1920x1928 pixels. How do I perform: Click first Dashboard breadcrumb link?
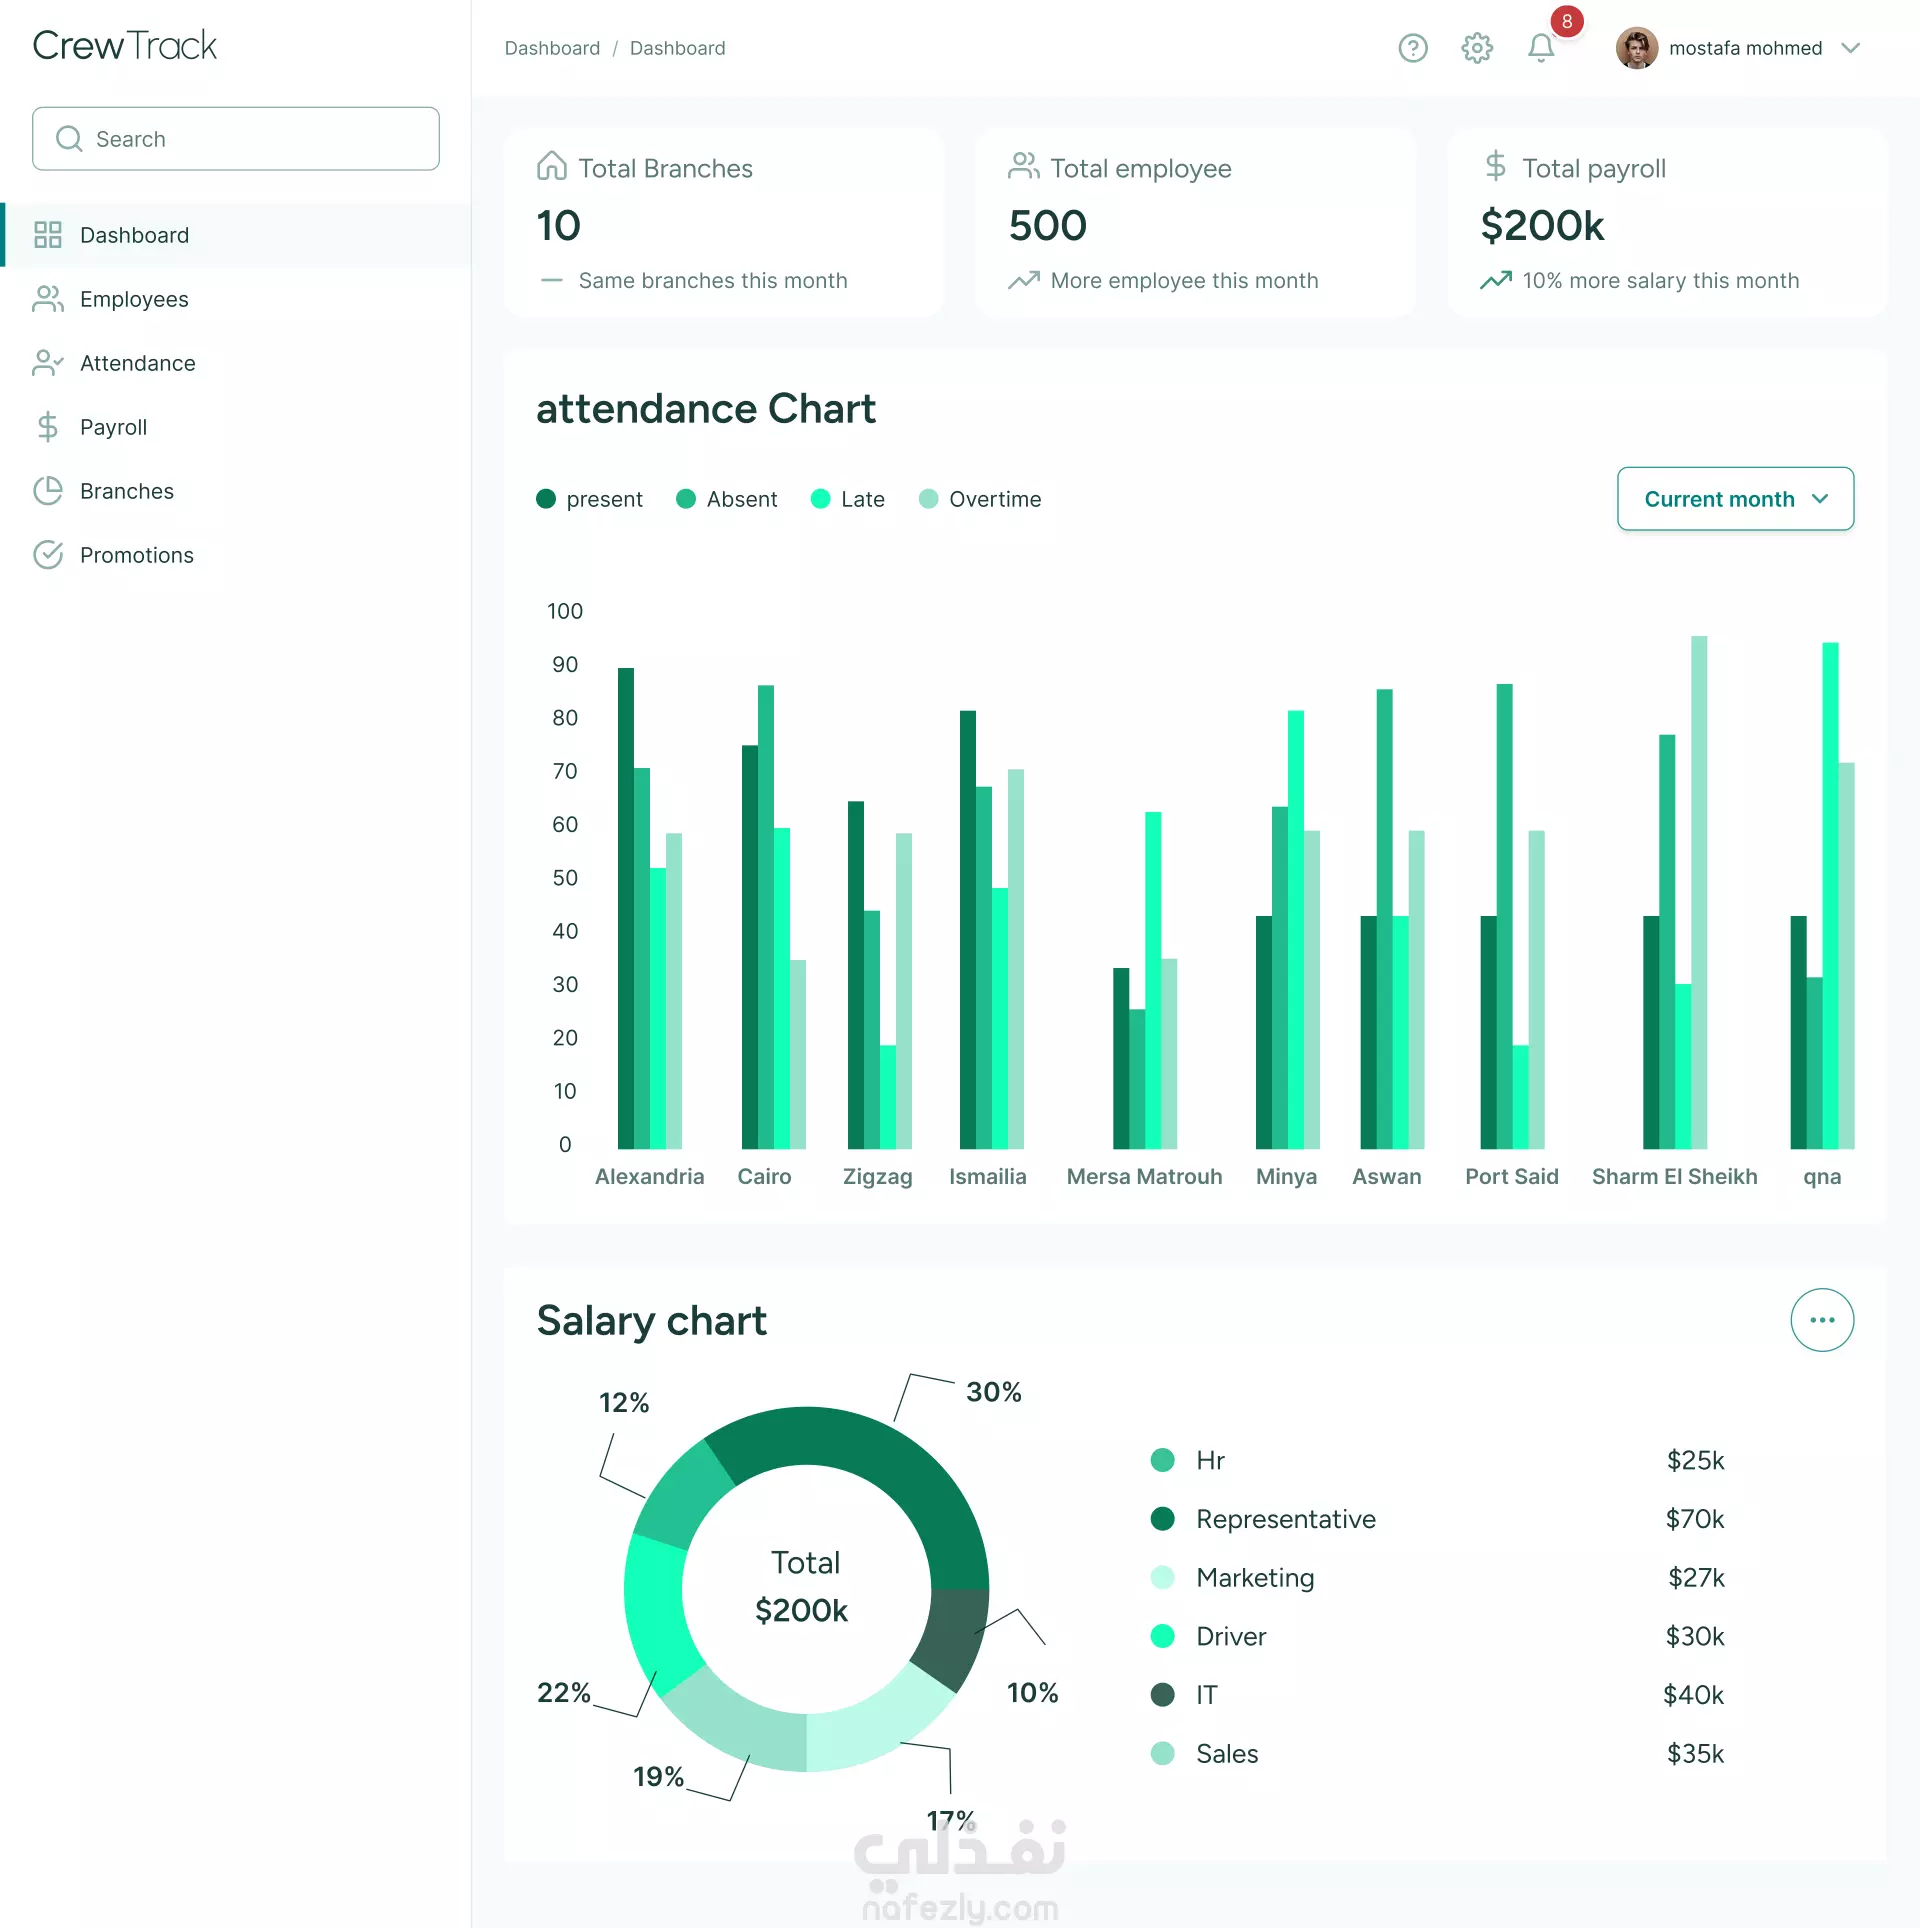(x=552, y=48)
